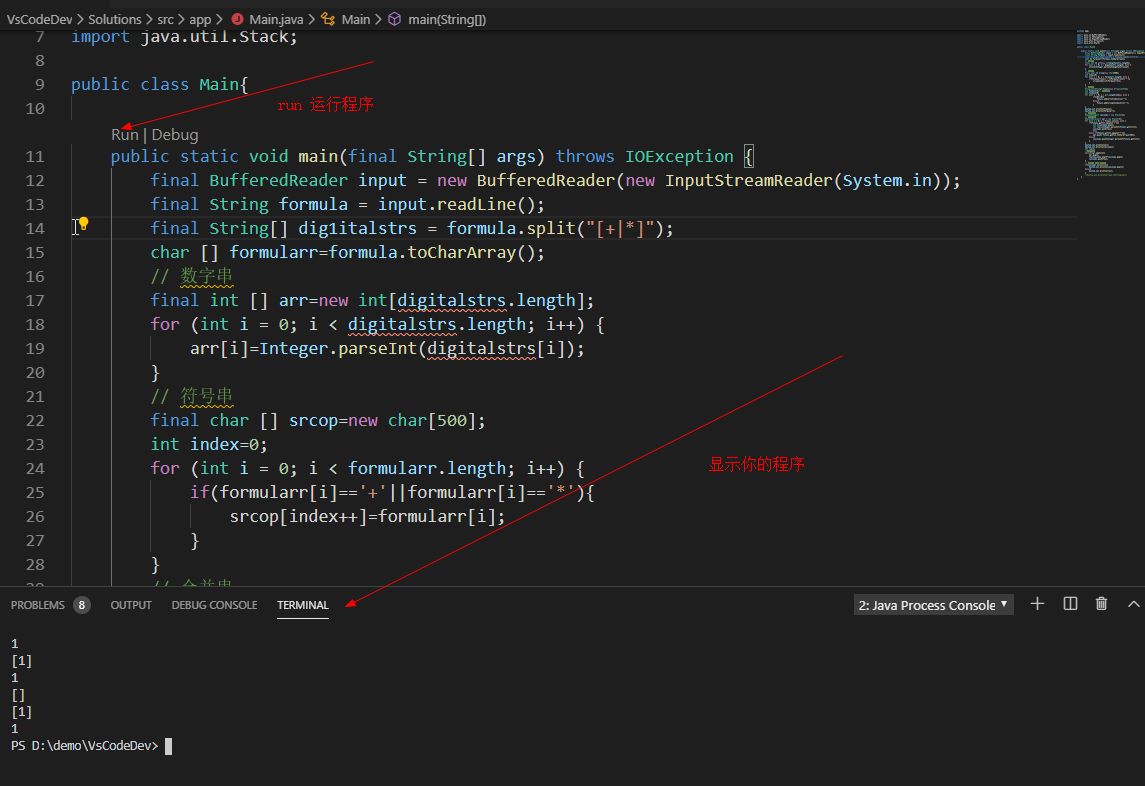
Task: Click the Java file icon in breadcrumb
Action: point(239,18)
